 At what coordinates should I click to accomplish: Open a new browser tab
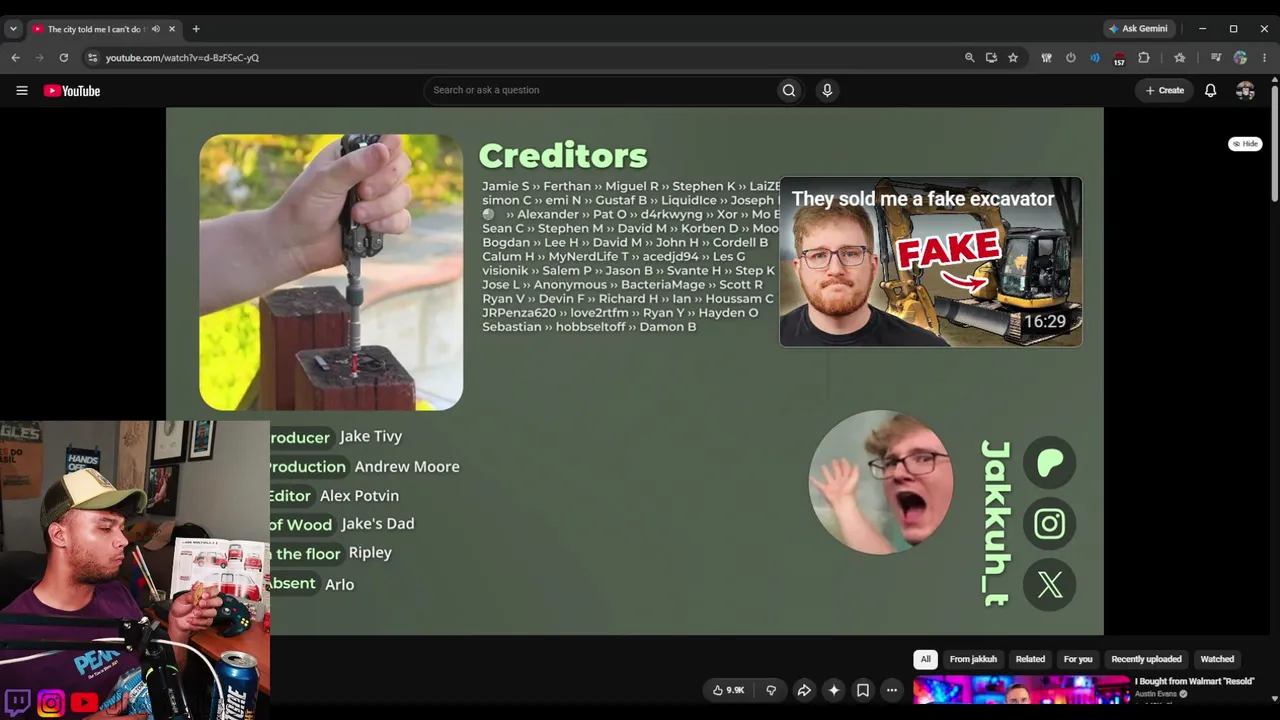tap(196, 29)
